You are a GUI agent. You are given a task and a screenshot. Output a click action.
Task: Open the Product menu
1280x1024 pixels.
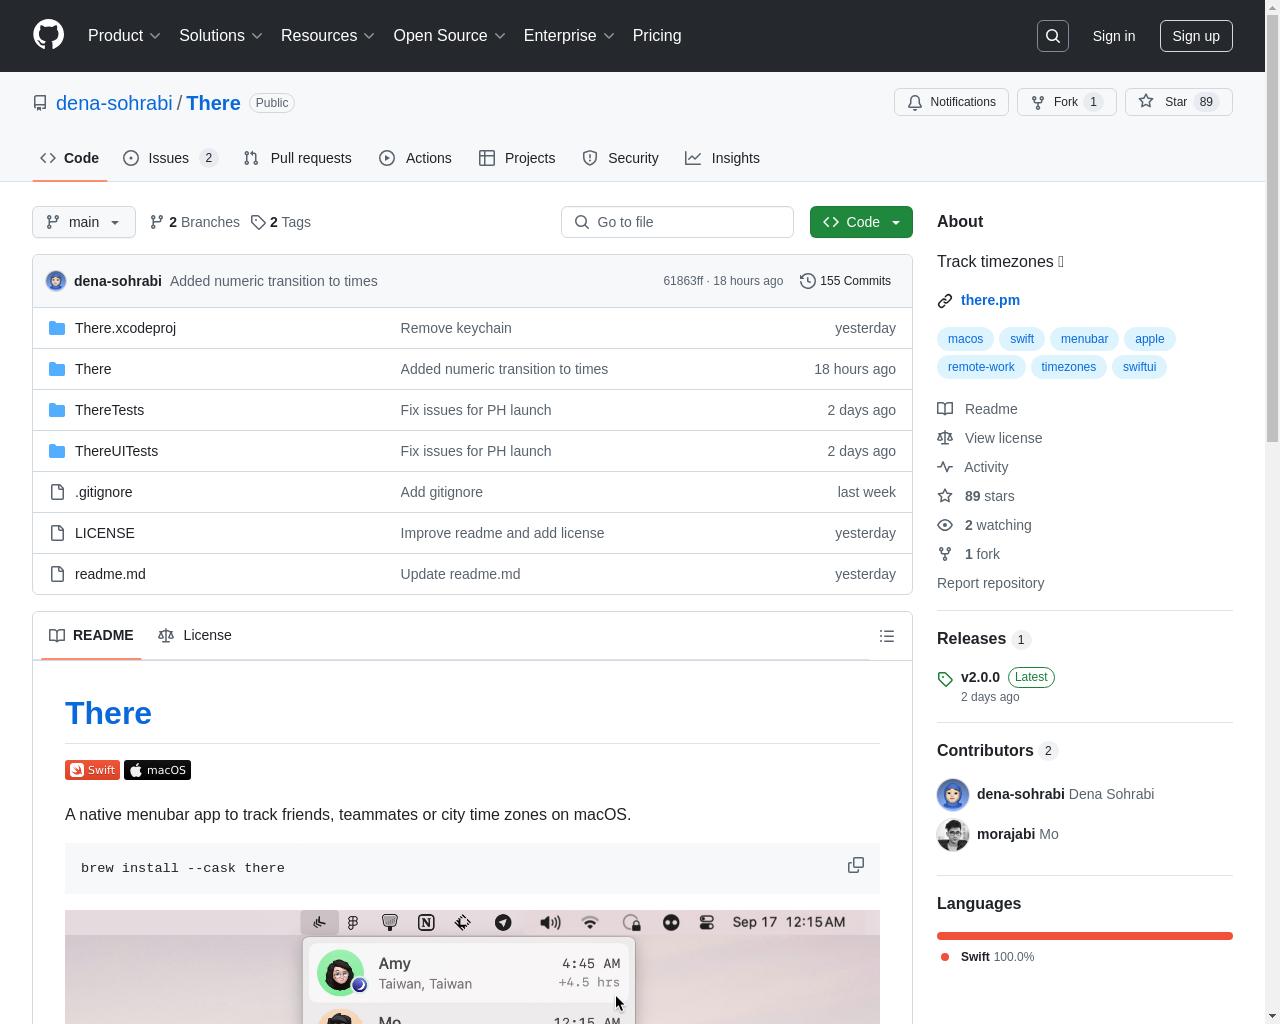tap(124, 36)
